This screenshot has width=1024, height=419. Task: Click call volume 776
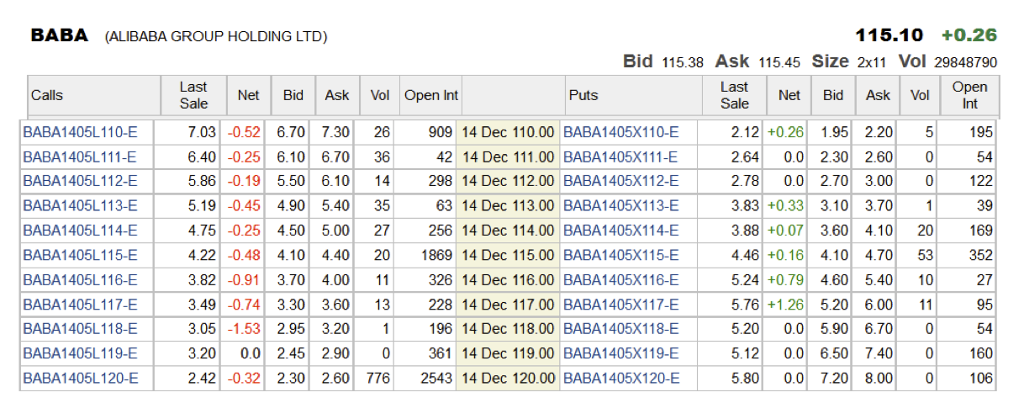pos(378,379)
